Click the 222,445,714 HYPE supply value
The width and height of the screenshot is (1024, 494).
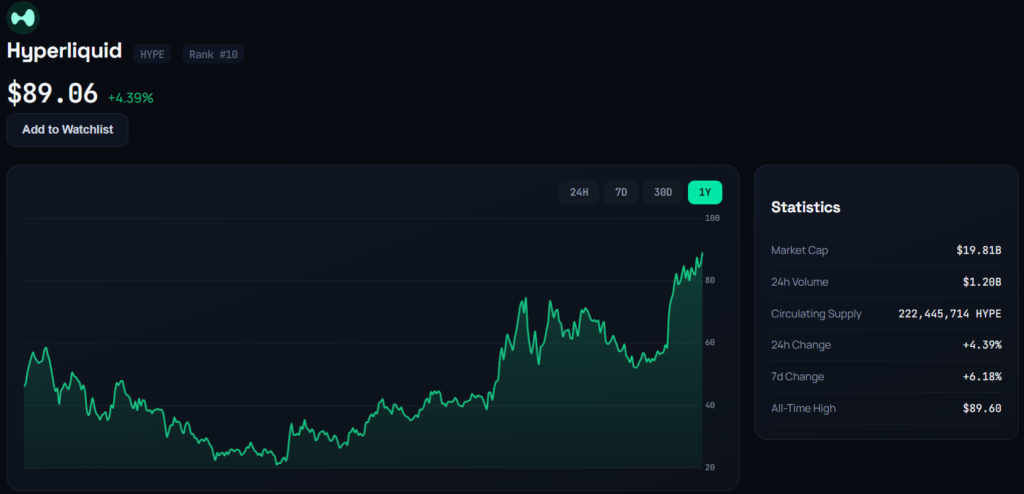click(x=950, y=314)
